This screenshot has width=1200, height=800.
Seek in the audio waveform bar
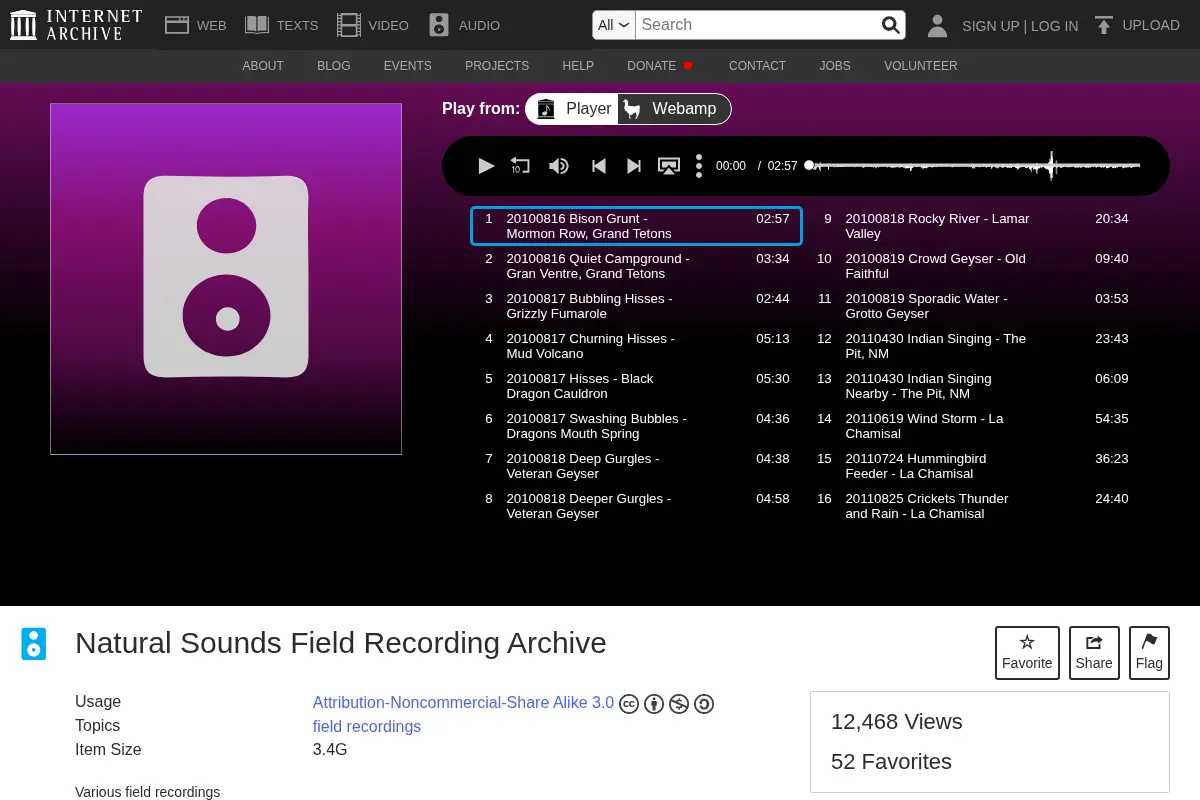(975, 166)
